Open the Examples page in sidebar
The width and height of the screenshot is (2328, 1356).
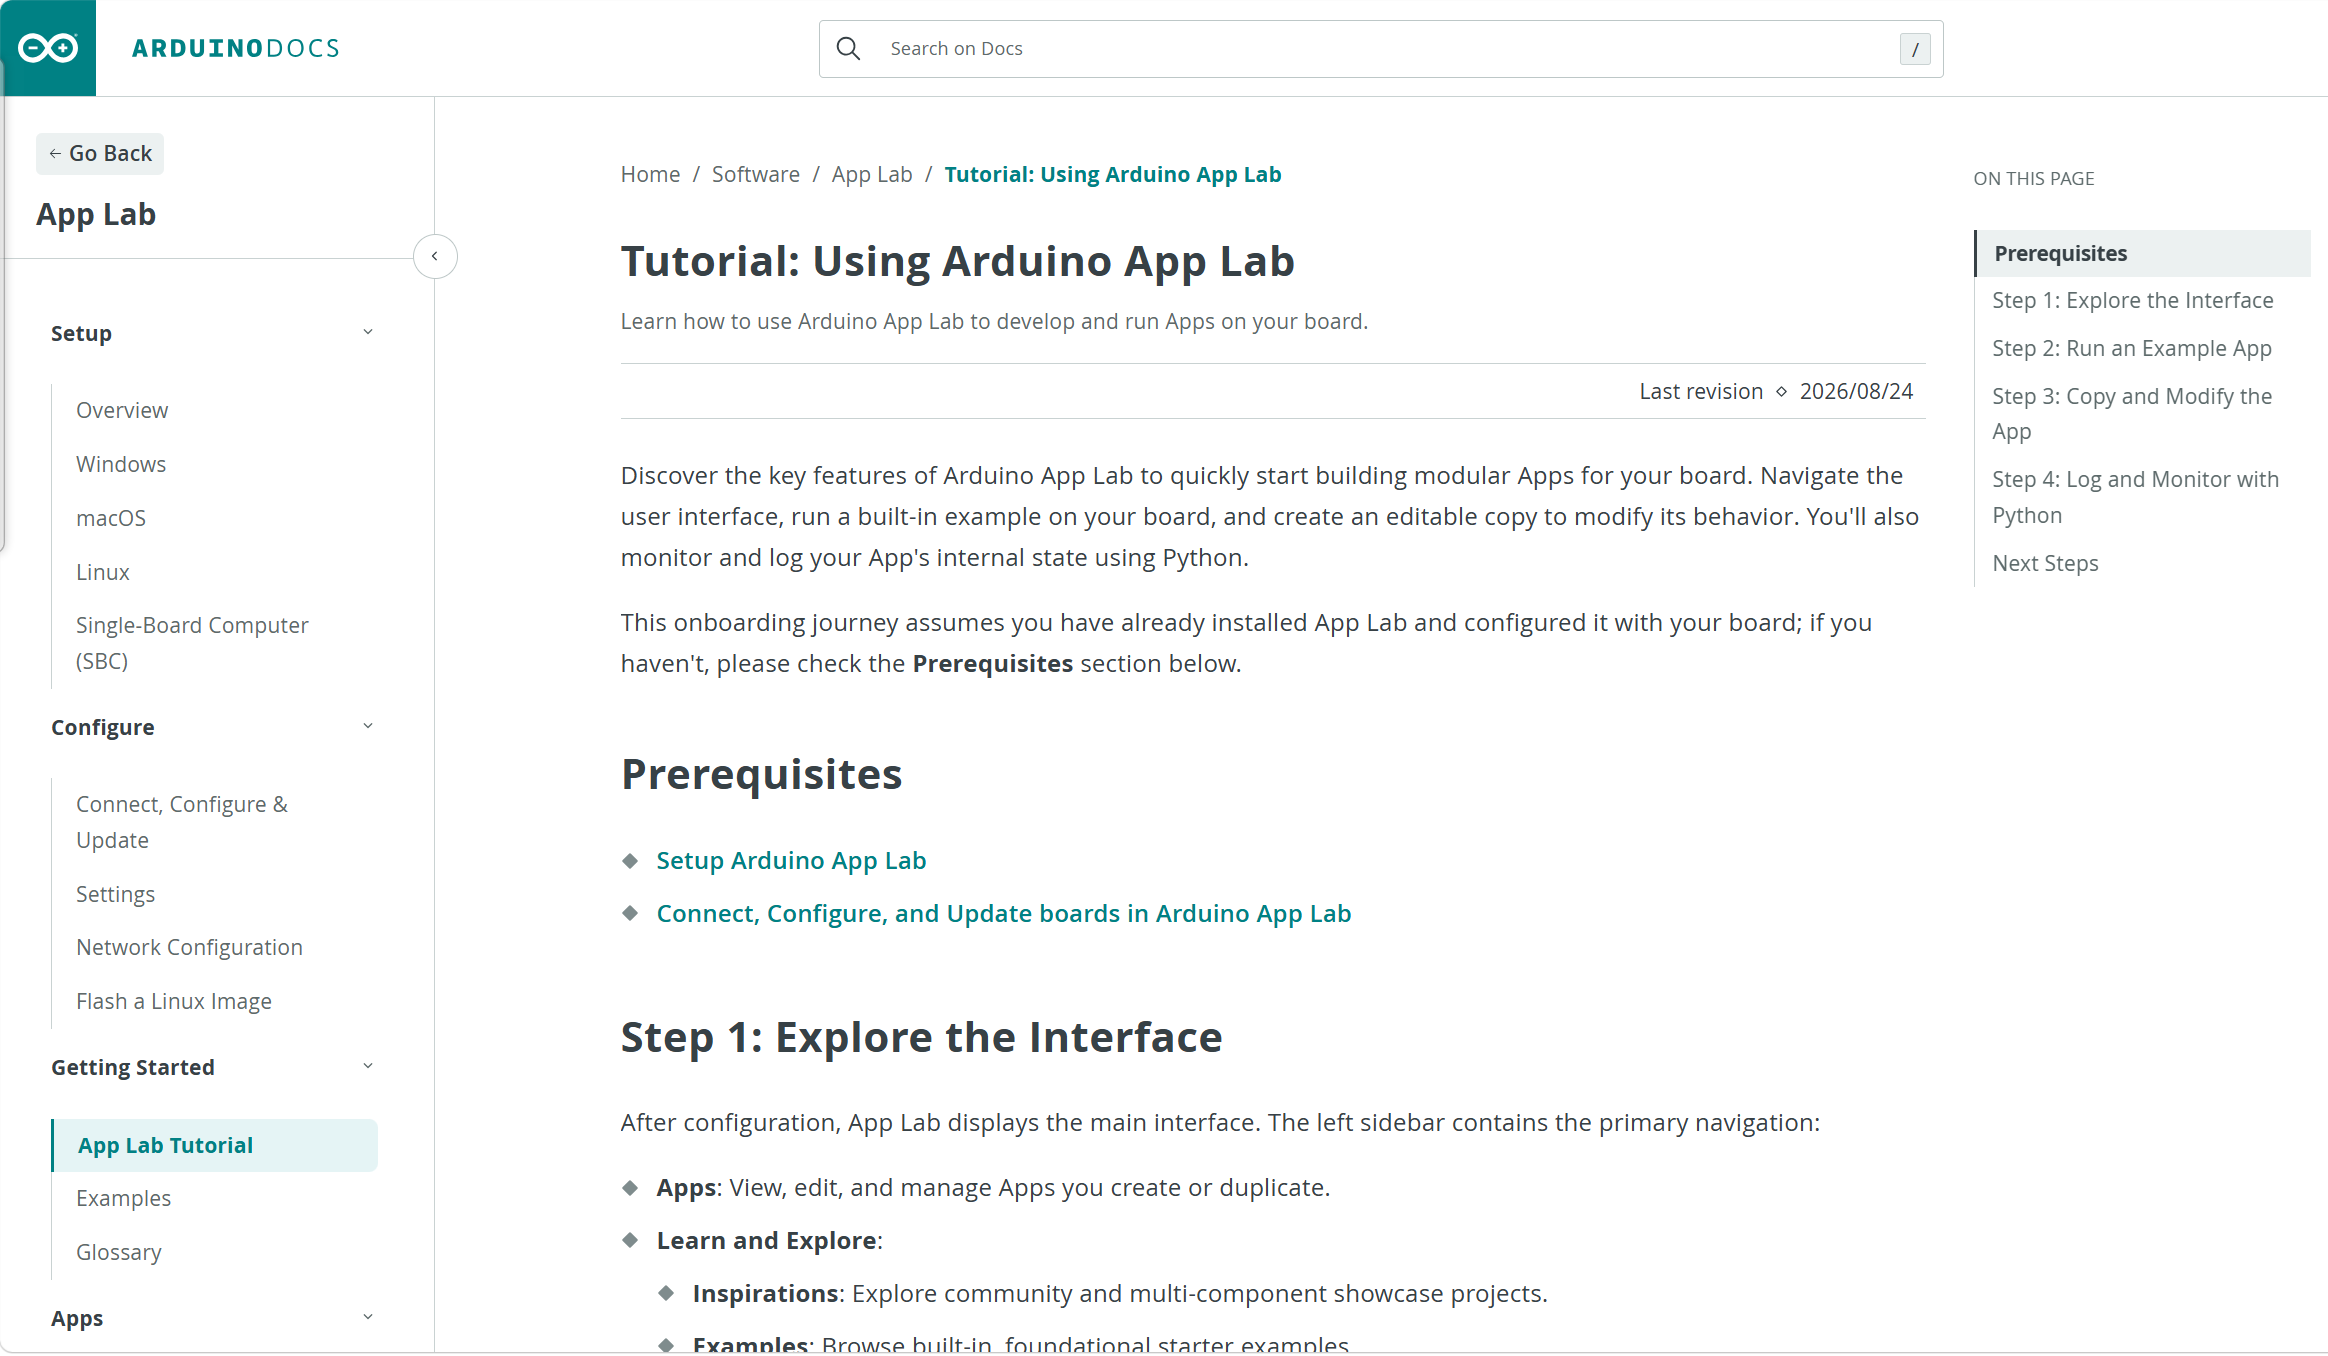124,1199
